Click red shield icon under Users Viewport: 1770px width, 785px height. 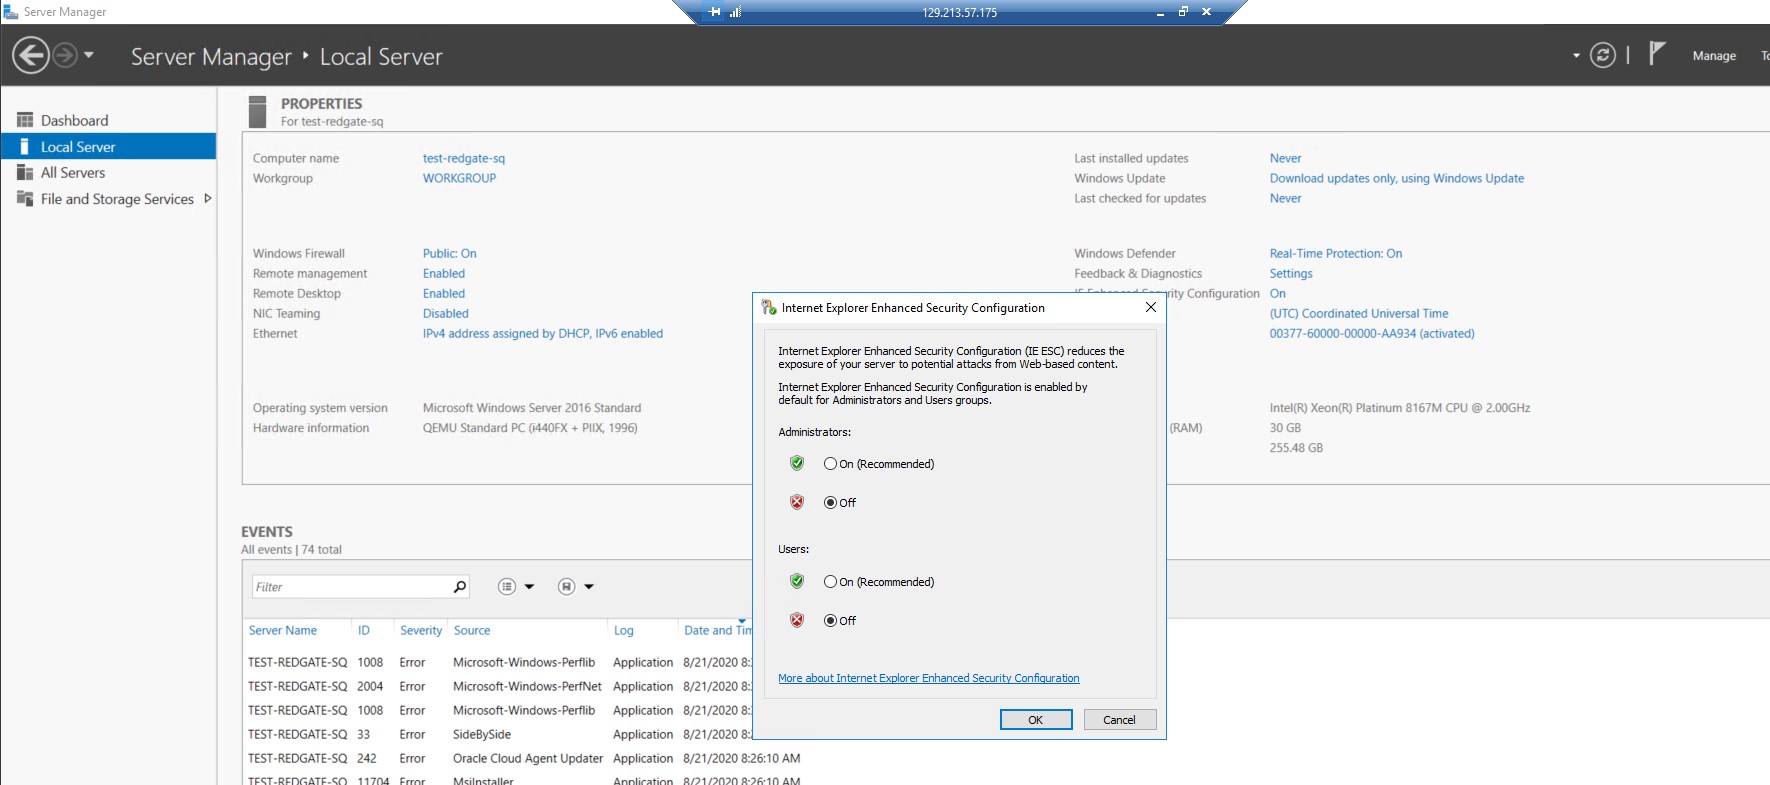pos(797,620)
